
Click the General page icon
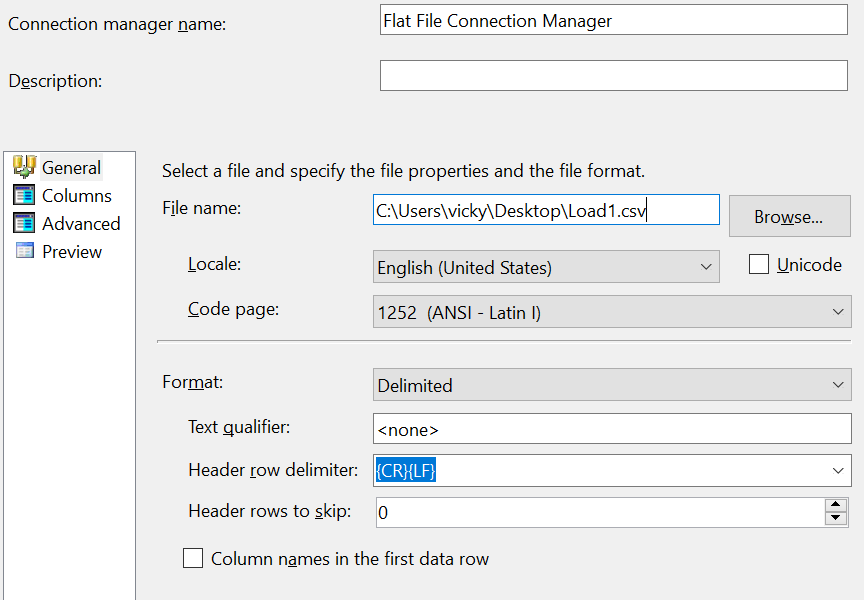coord(24,167)
